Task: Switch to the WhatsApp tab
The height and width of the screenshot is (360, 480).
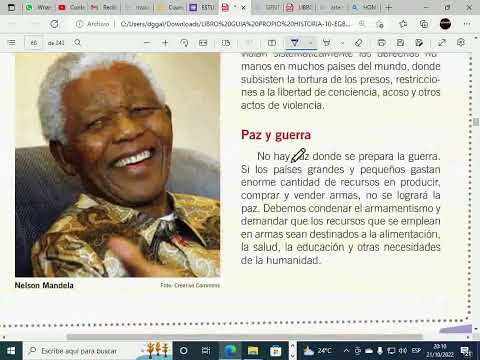Action: pyautogui.click(x=38, y=7)
